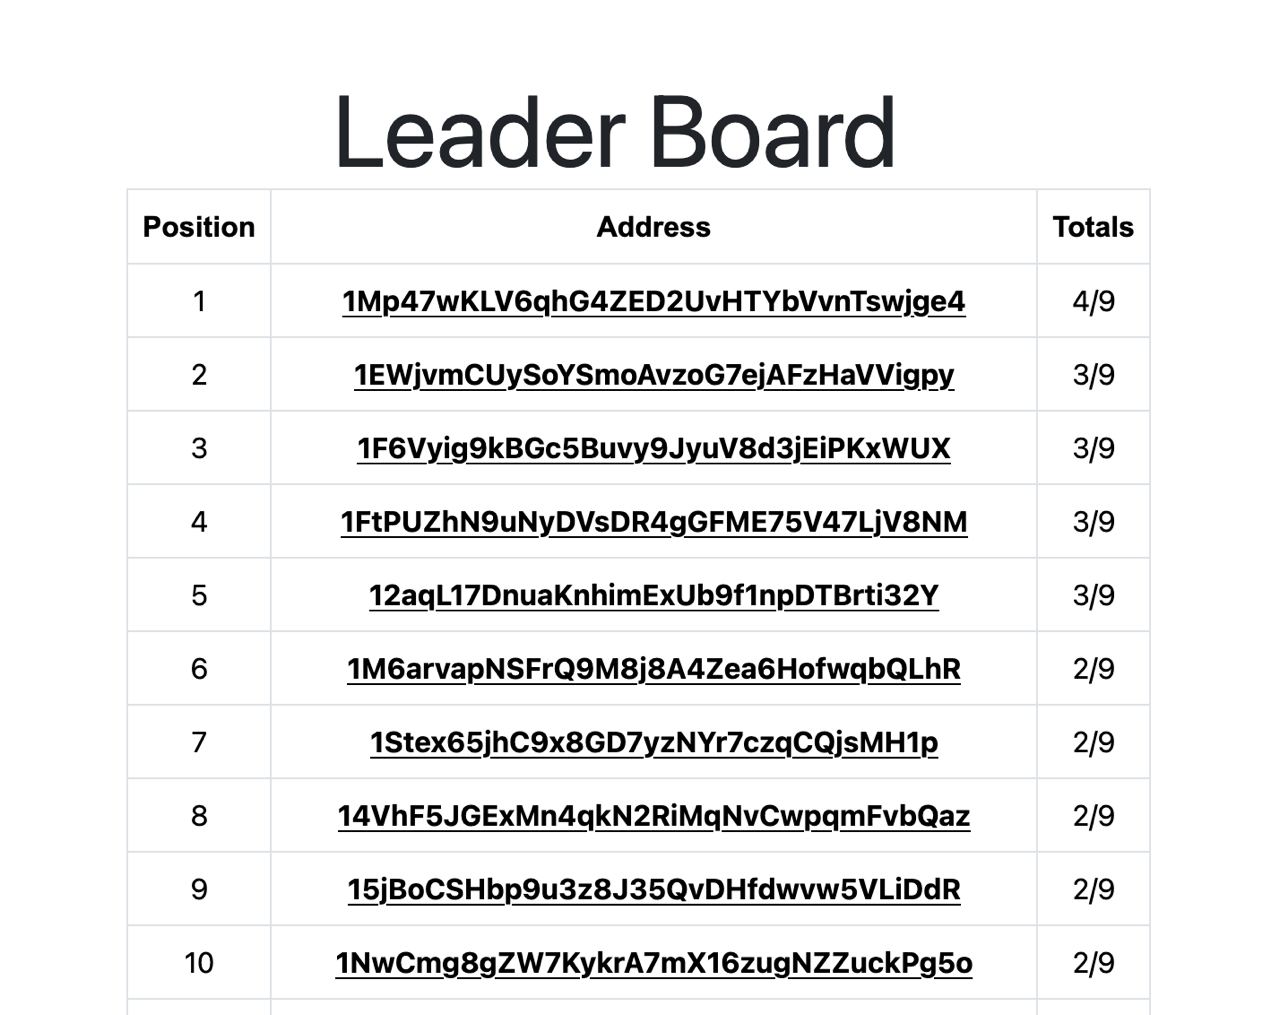Click the 14VhF5JGExMn4qkN2 address link

click(653, 816)
